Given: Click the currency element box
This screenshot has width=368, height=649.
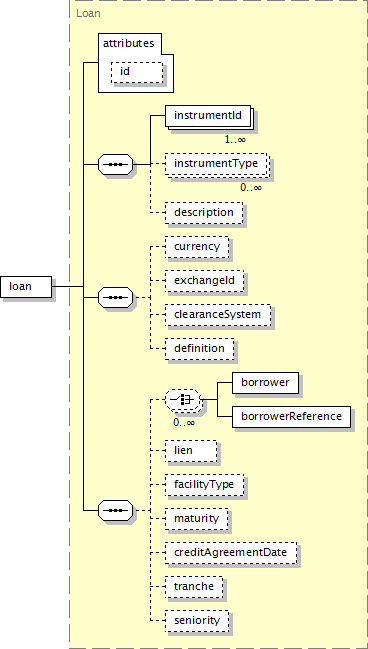Looking at the screenshot, I should (x=197, y=247).
